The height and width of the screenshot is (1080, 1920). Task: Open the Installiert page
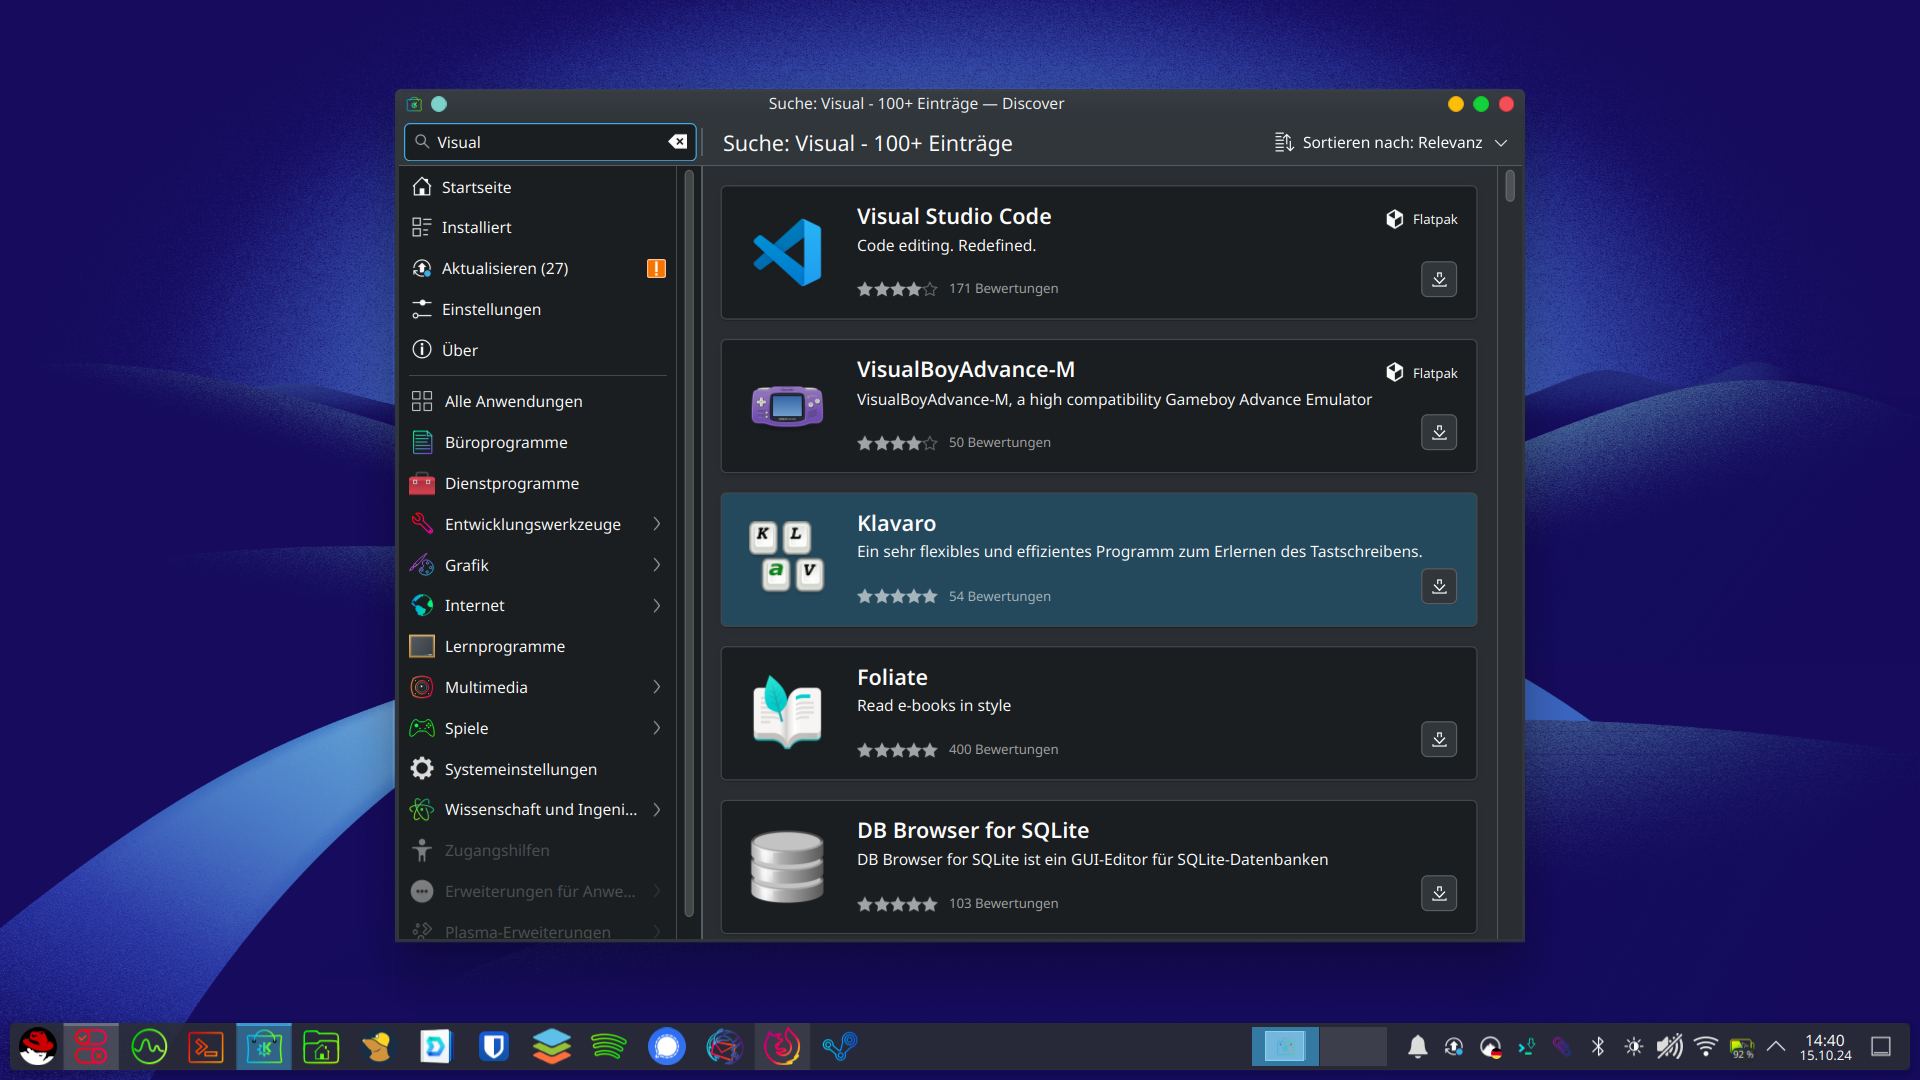(x=476, y=227)
